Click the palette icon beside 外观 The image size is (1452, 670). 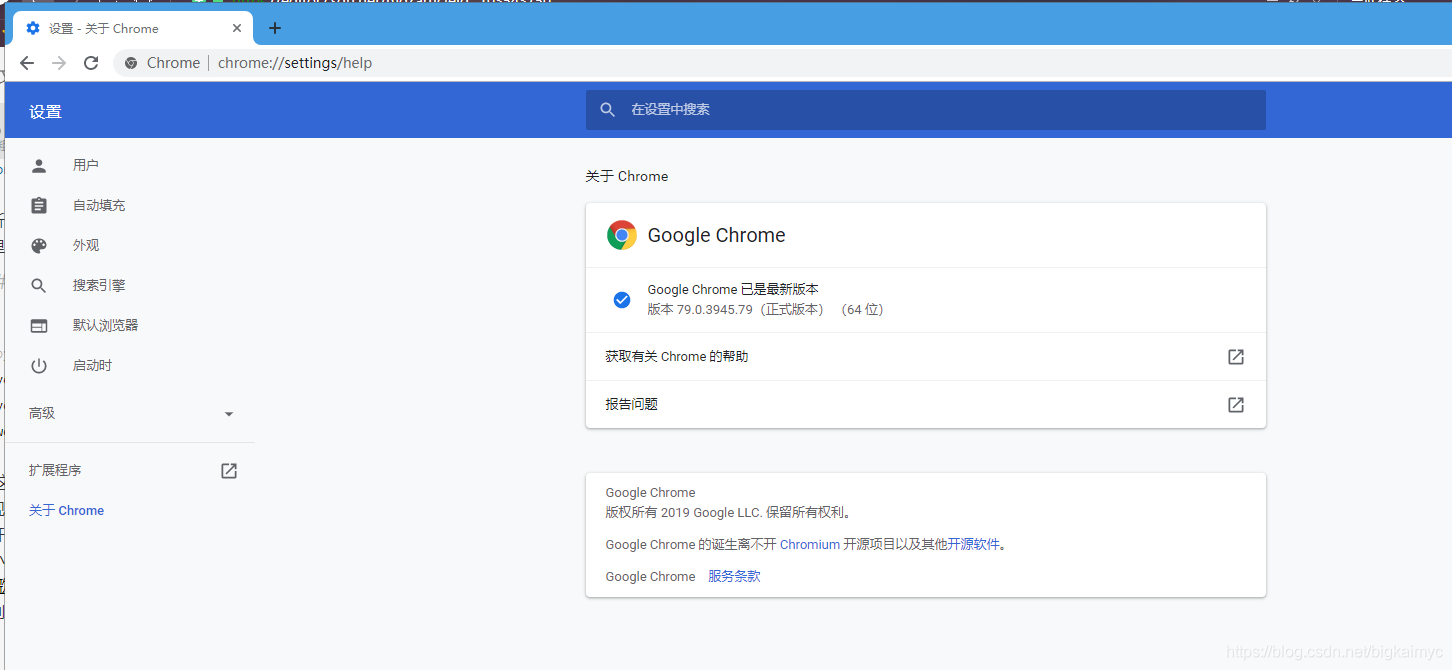point(39,245)
